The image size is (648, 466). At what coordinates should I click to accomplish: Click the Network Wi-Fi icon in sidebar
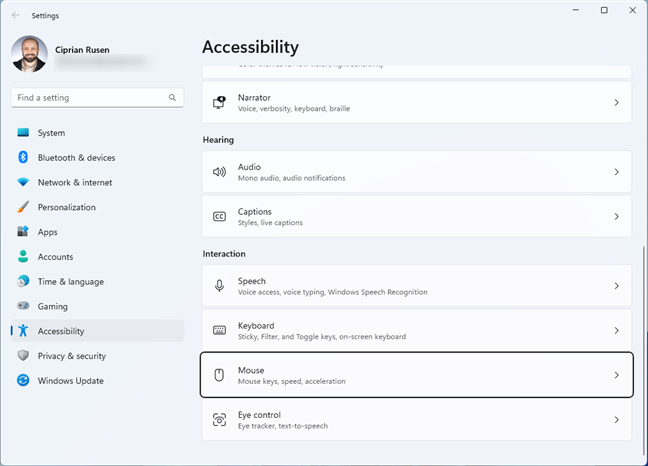click(23, 182)
